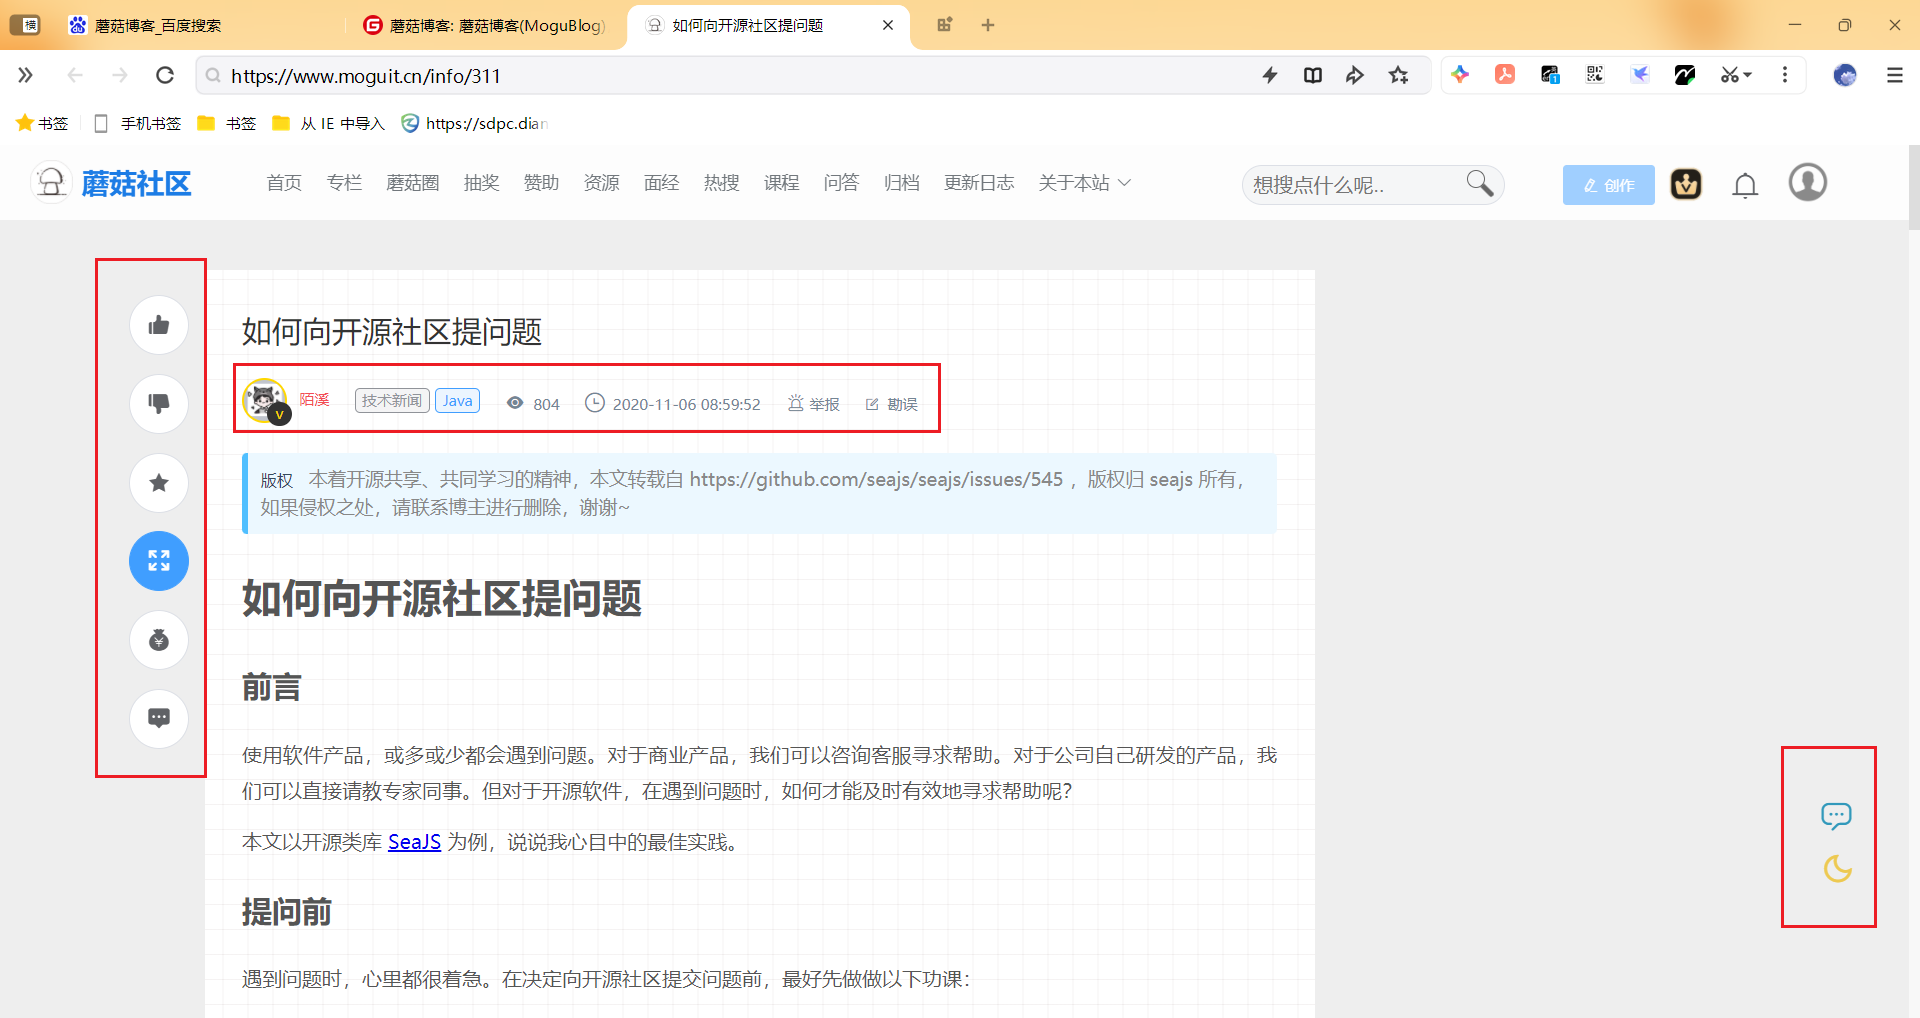This screenshot has height=1018, width=1920.
Task: Click the star favorite button
Action: tap(159, 483)
